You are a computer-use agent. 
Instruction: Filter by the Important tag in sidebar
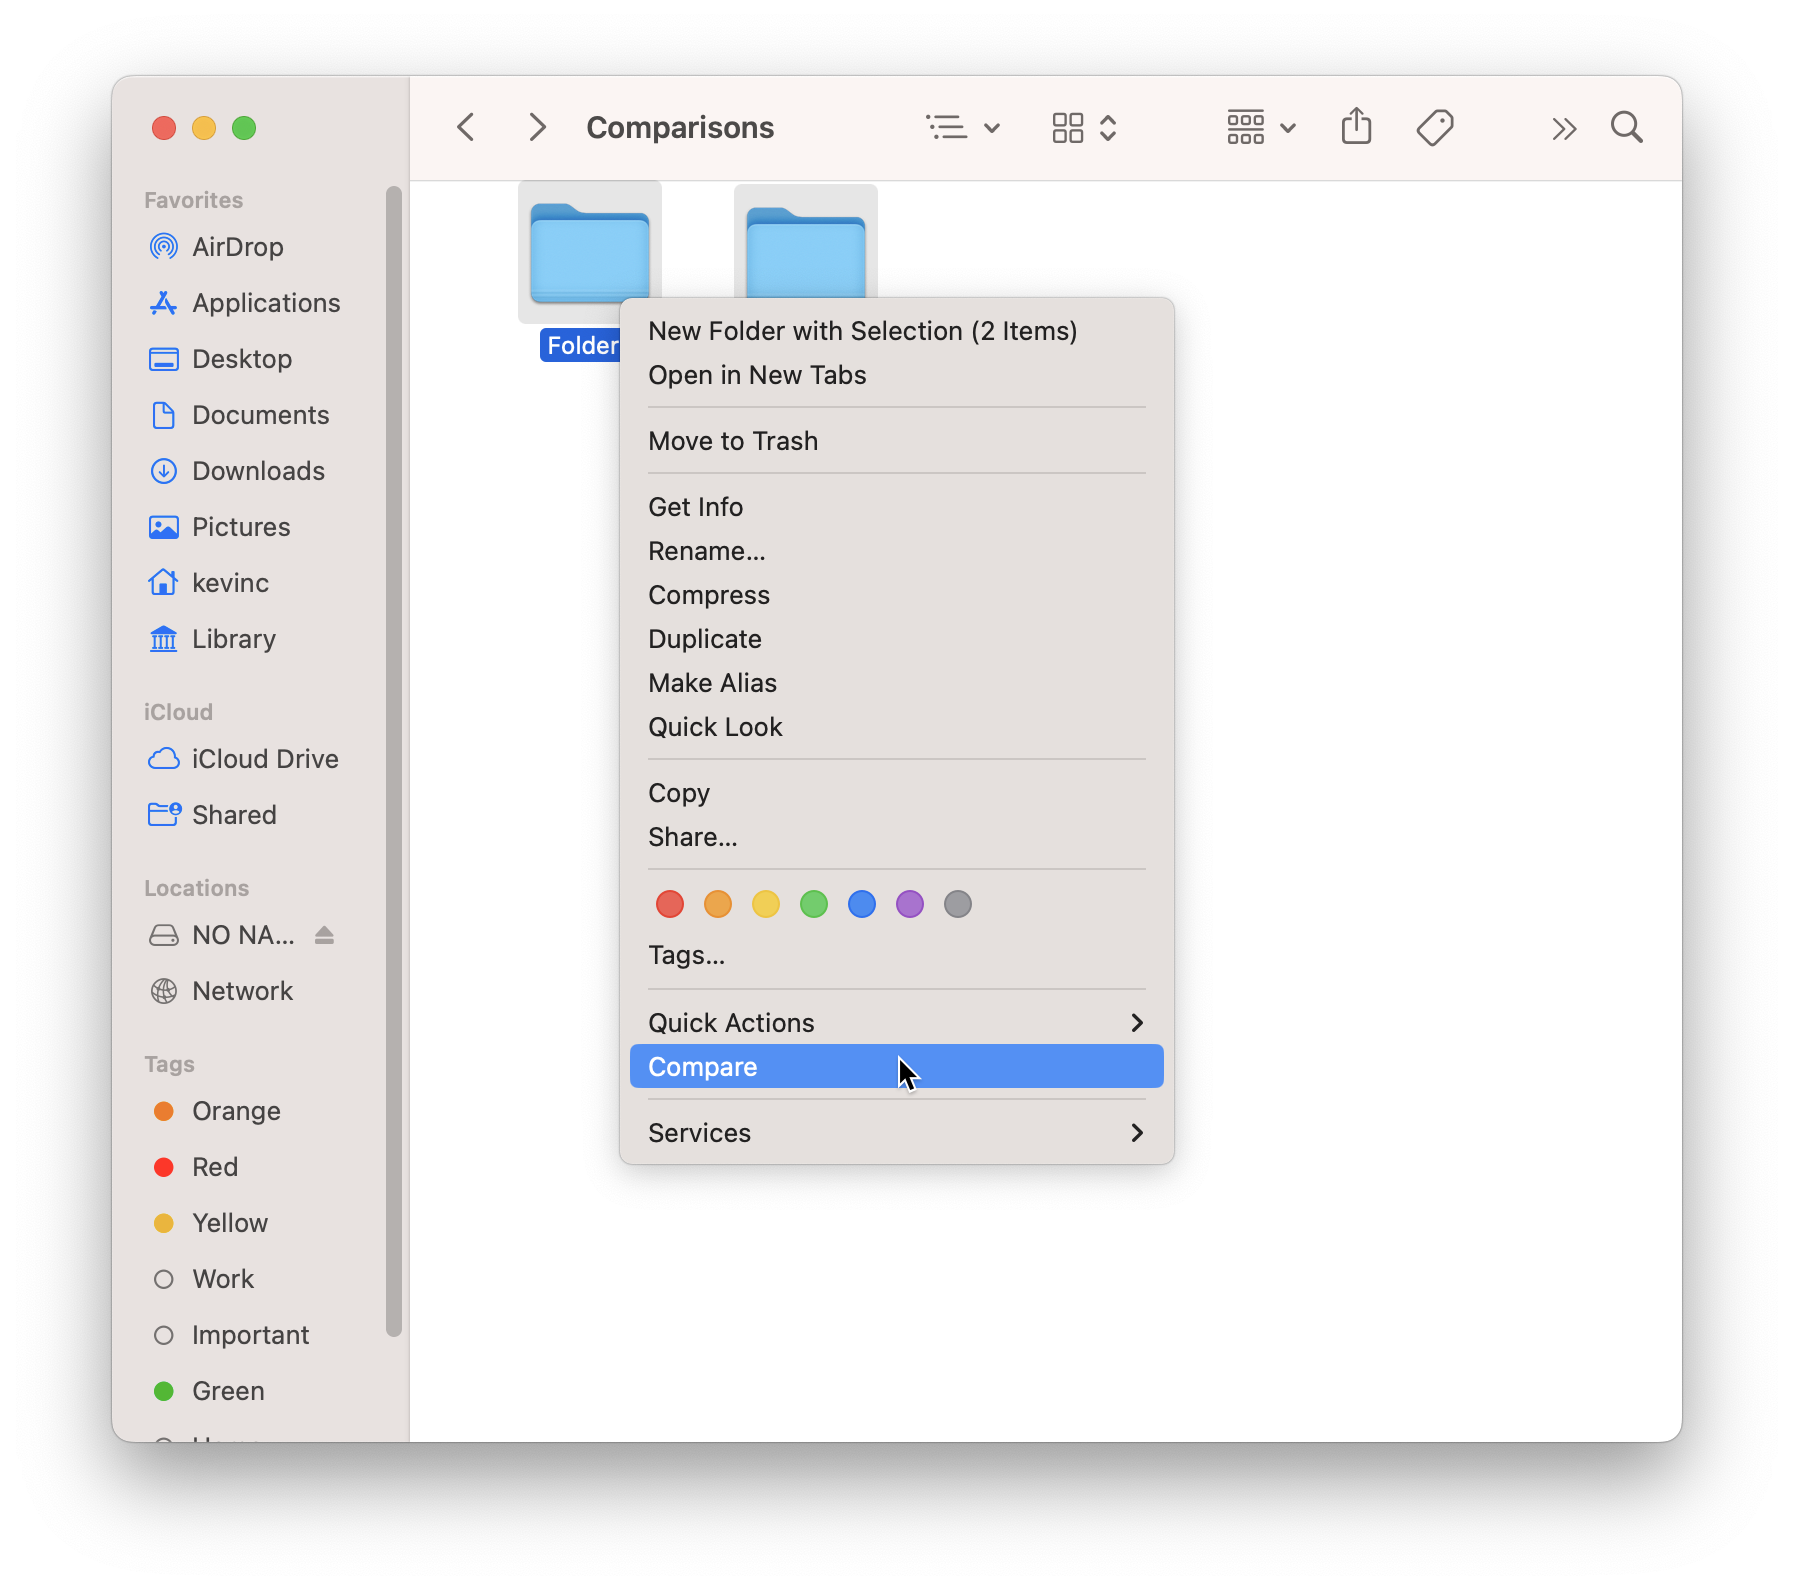pyautogui.click(x=230, y=1335)
